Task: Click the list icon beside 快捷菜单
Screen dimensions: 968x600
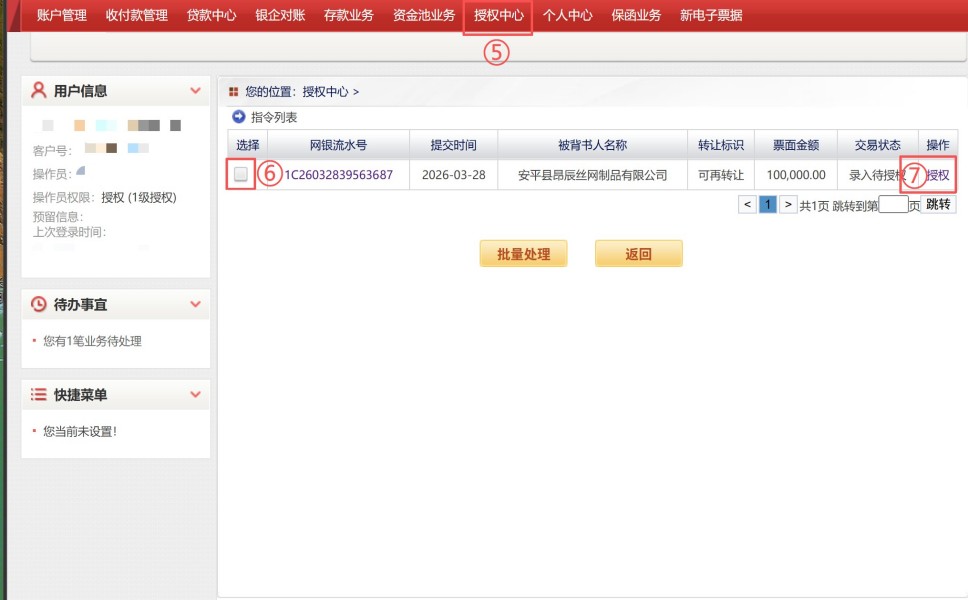Action: pos(39,395)
